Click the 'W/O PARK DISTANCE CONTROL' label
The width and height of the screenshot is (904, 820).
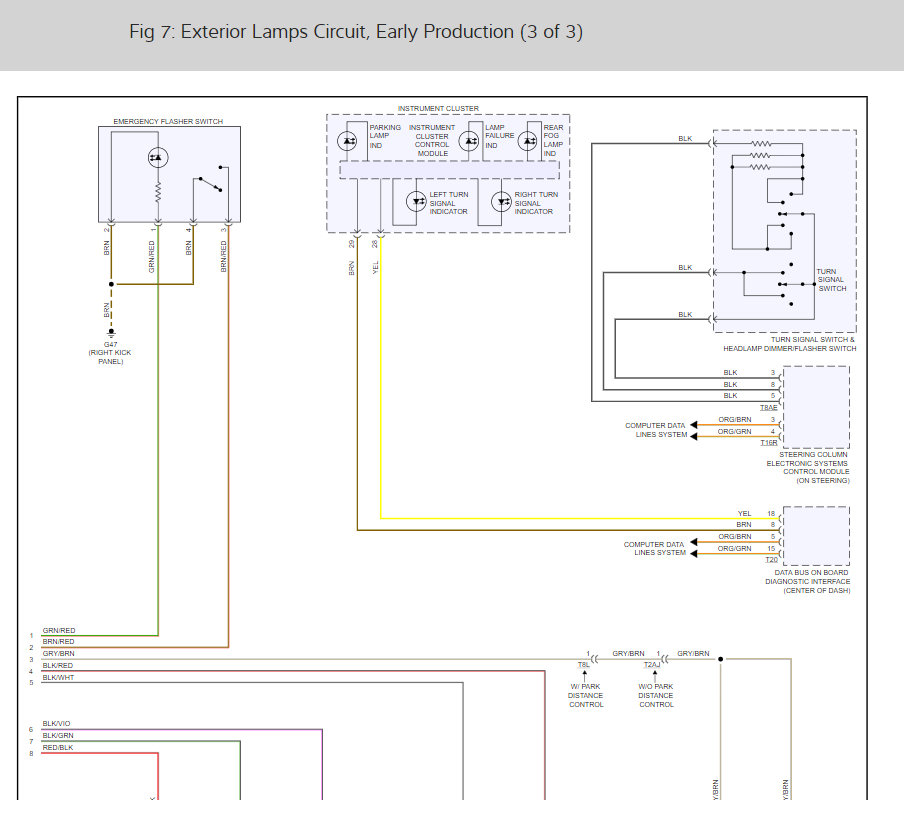point(656,695)
